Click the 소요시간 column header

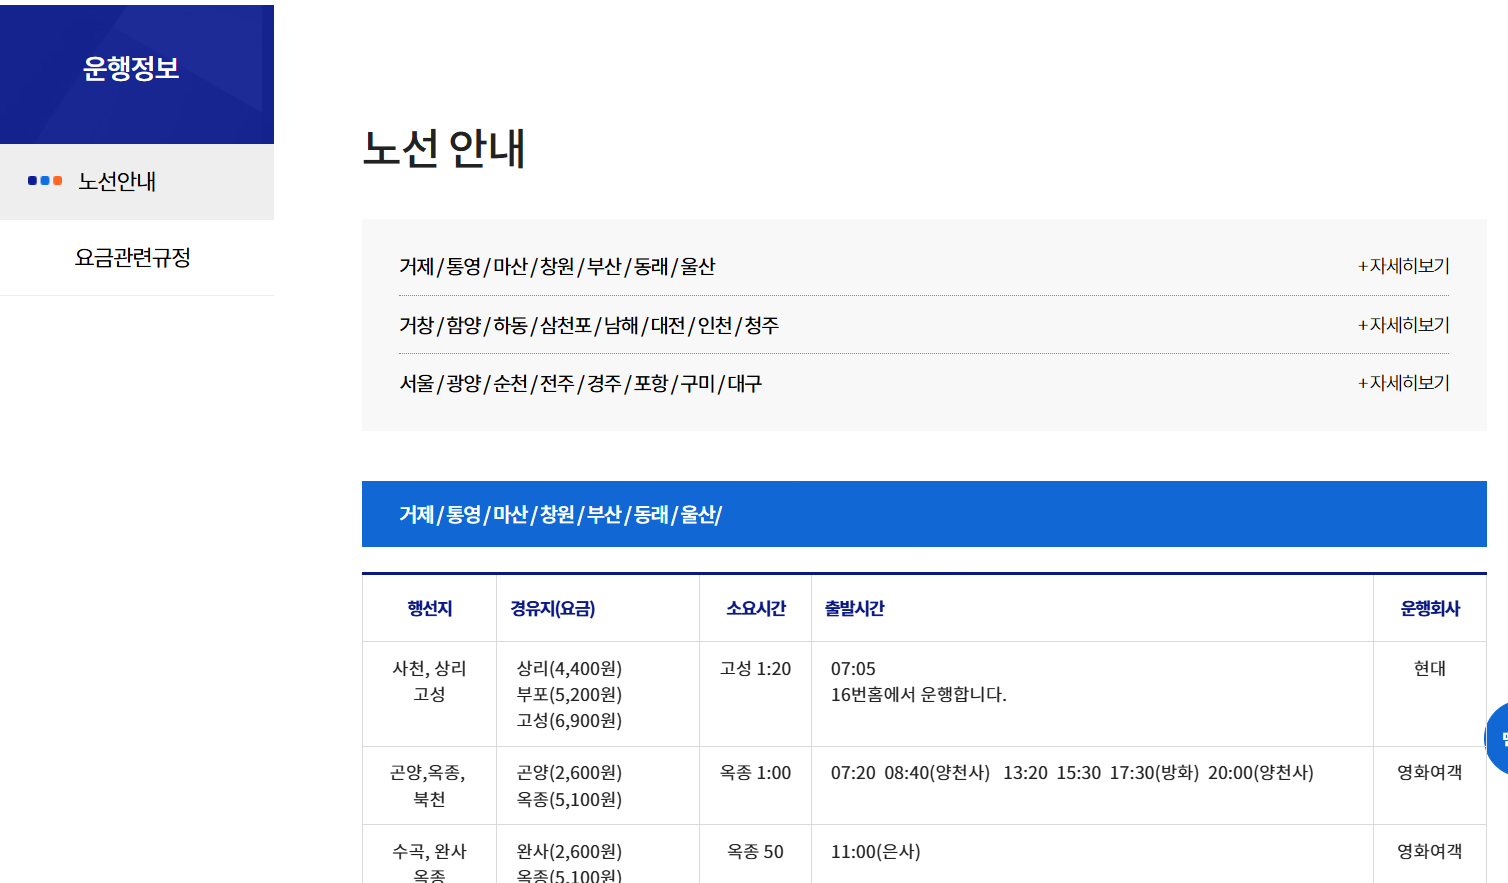click(755, 608)
